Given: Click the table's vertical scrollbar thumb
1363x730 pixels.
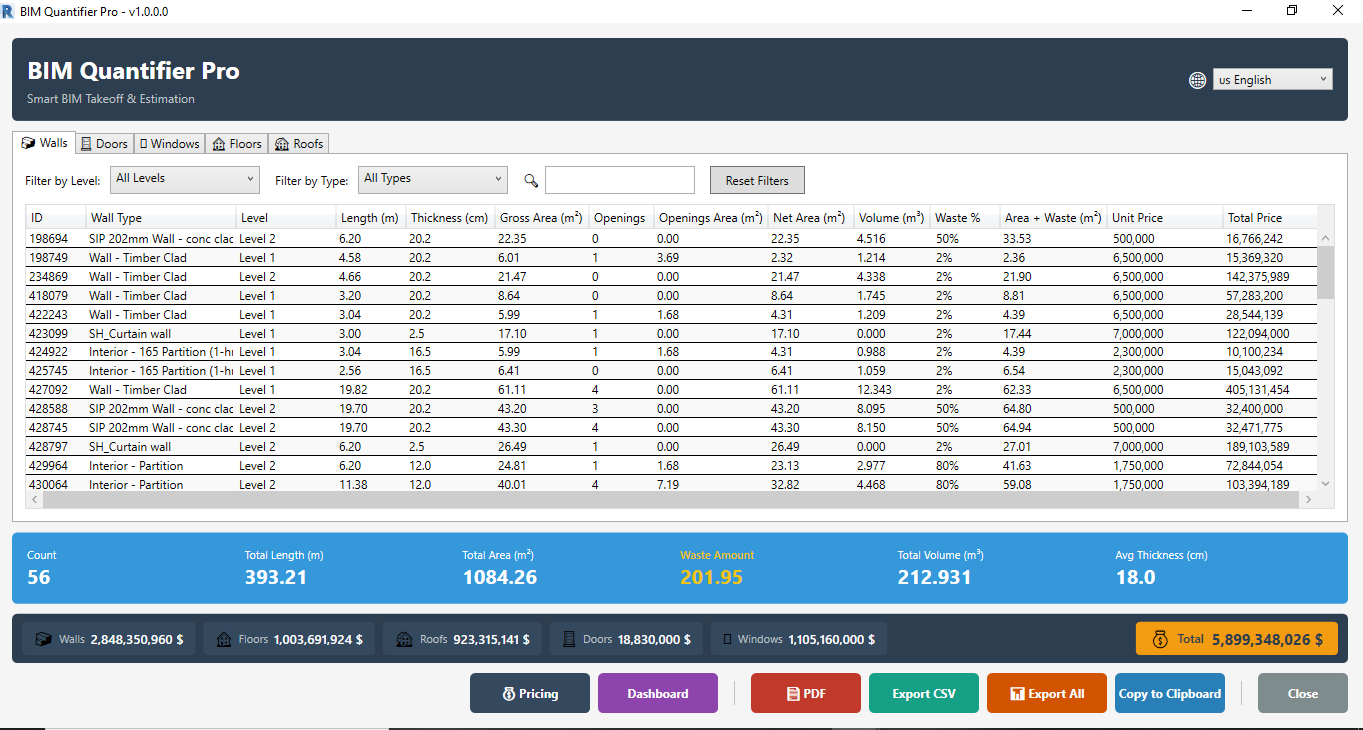Looking at the screenshot, I should (x=1326, y=272).
